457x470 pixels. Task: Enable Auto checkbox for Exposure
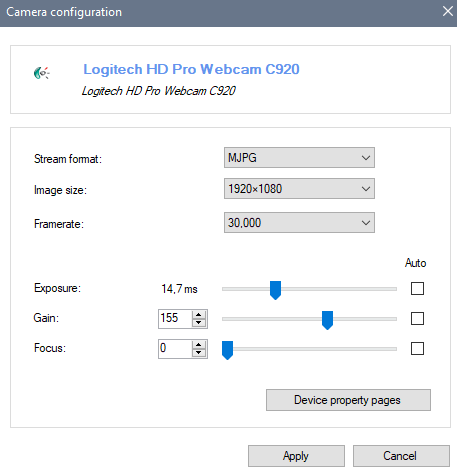417,288
